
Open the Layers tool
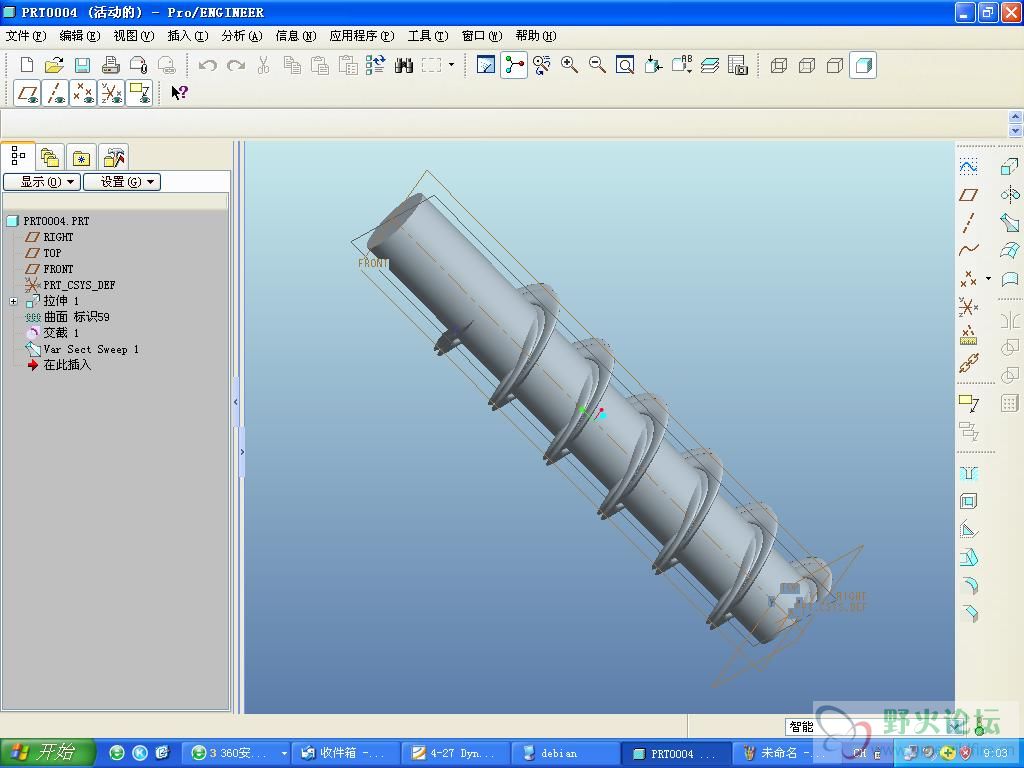(710, 65)
